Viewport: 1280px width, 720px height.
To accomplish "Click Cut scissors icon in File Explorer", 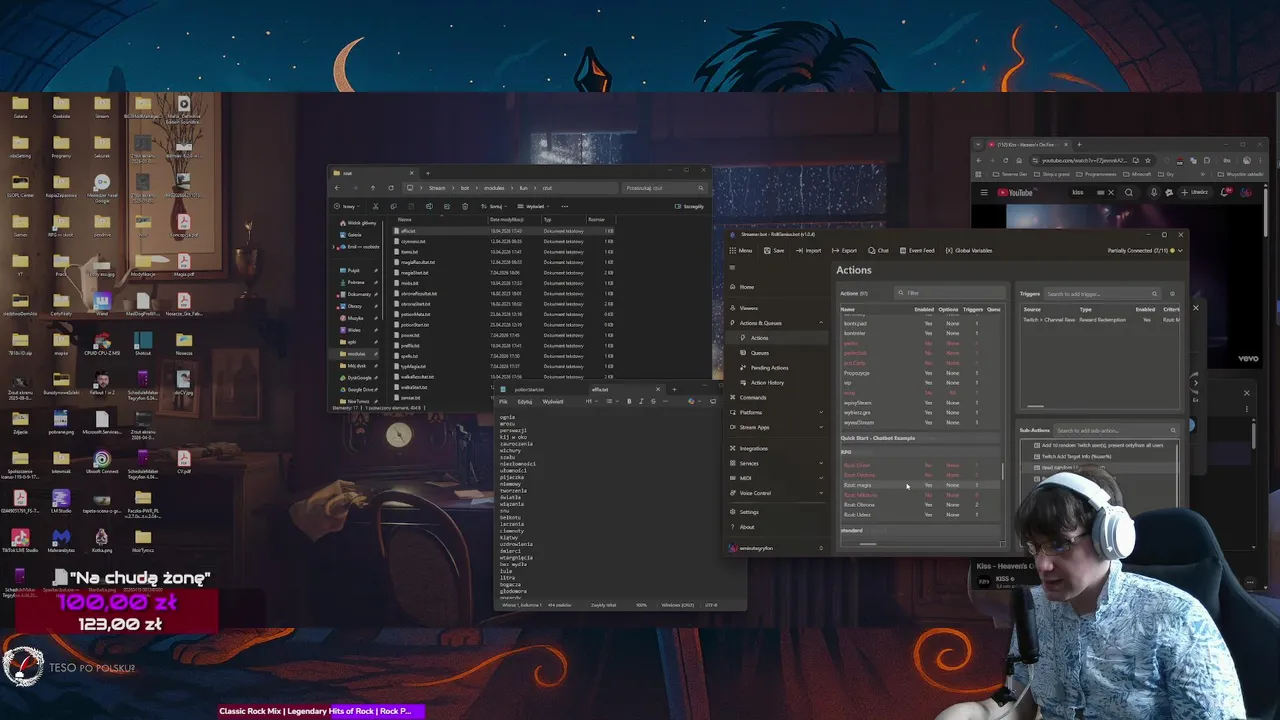I will pos(375,207).
